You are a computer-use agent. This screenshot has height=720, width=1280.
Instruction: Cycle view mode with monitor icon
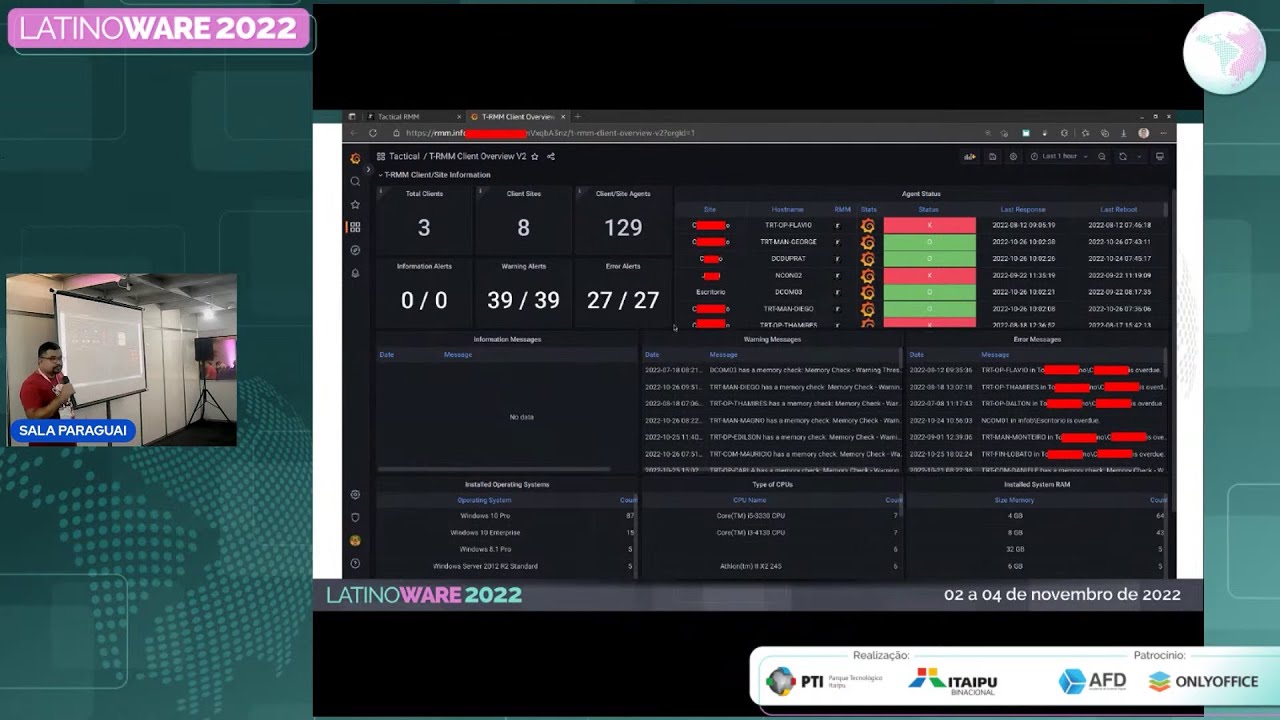click(x=1160, y=156)
